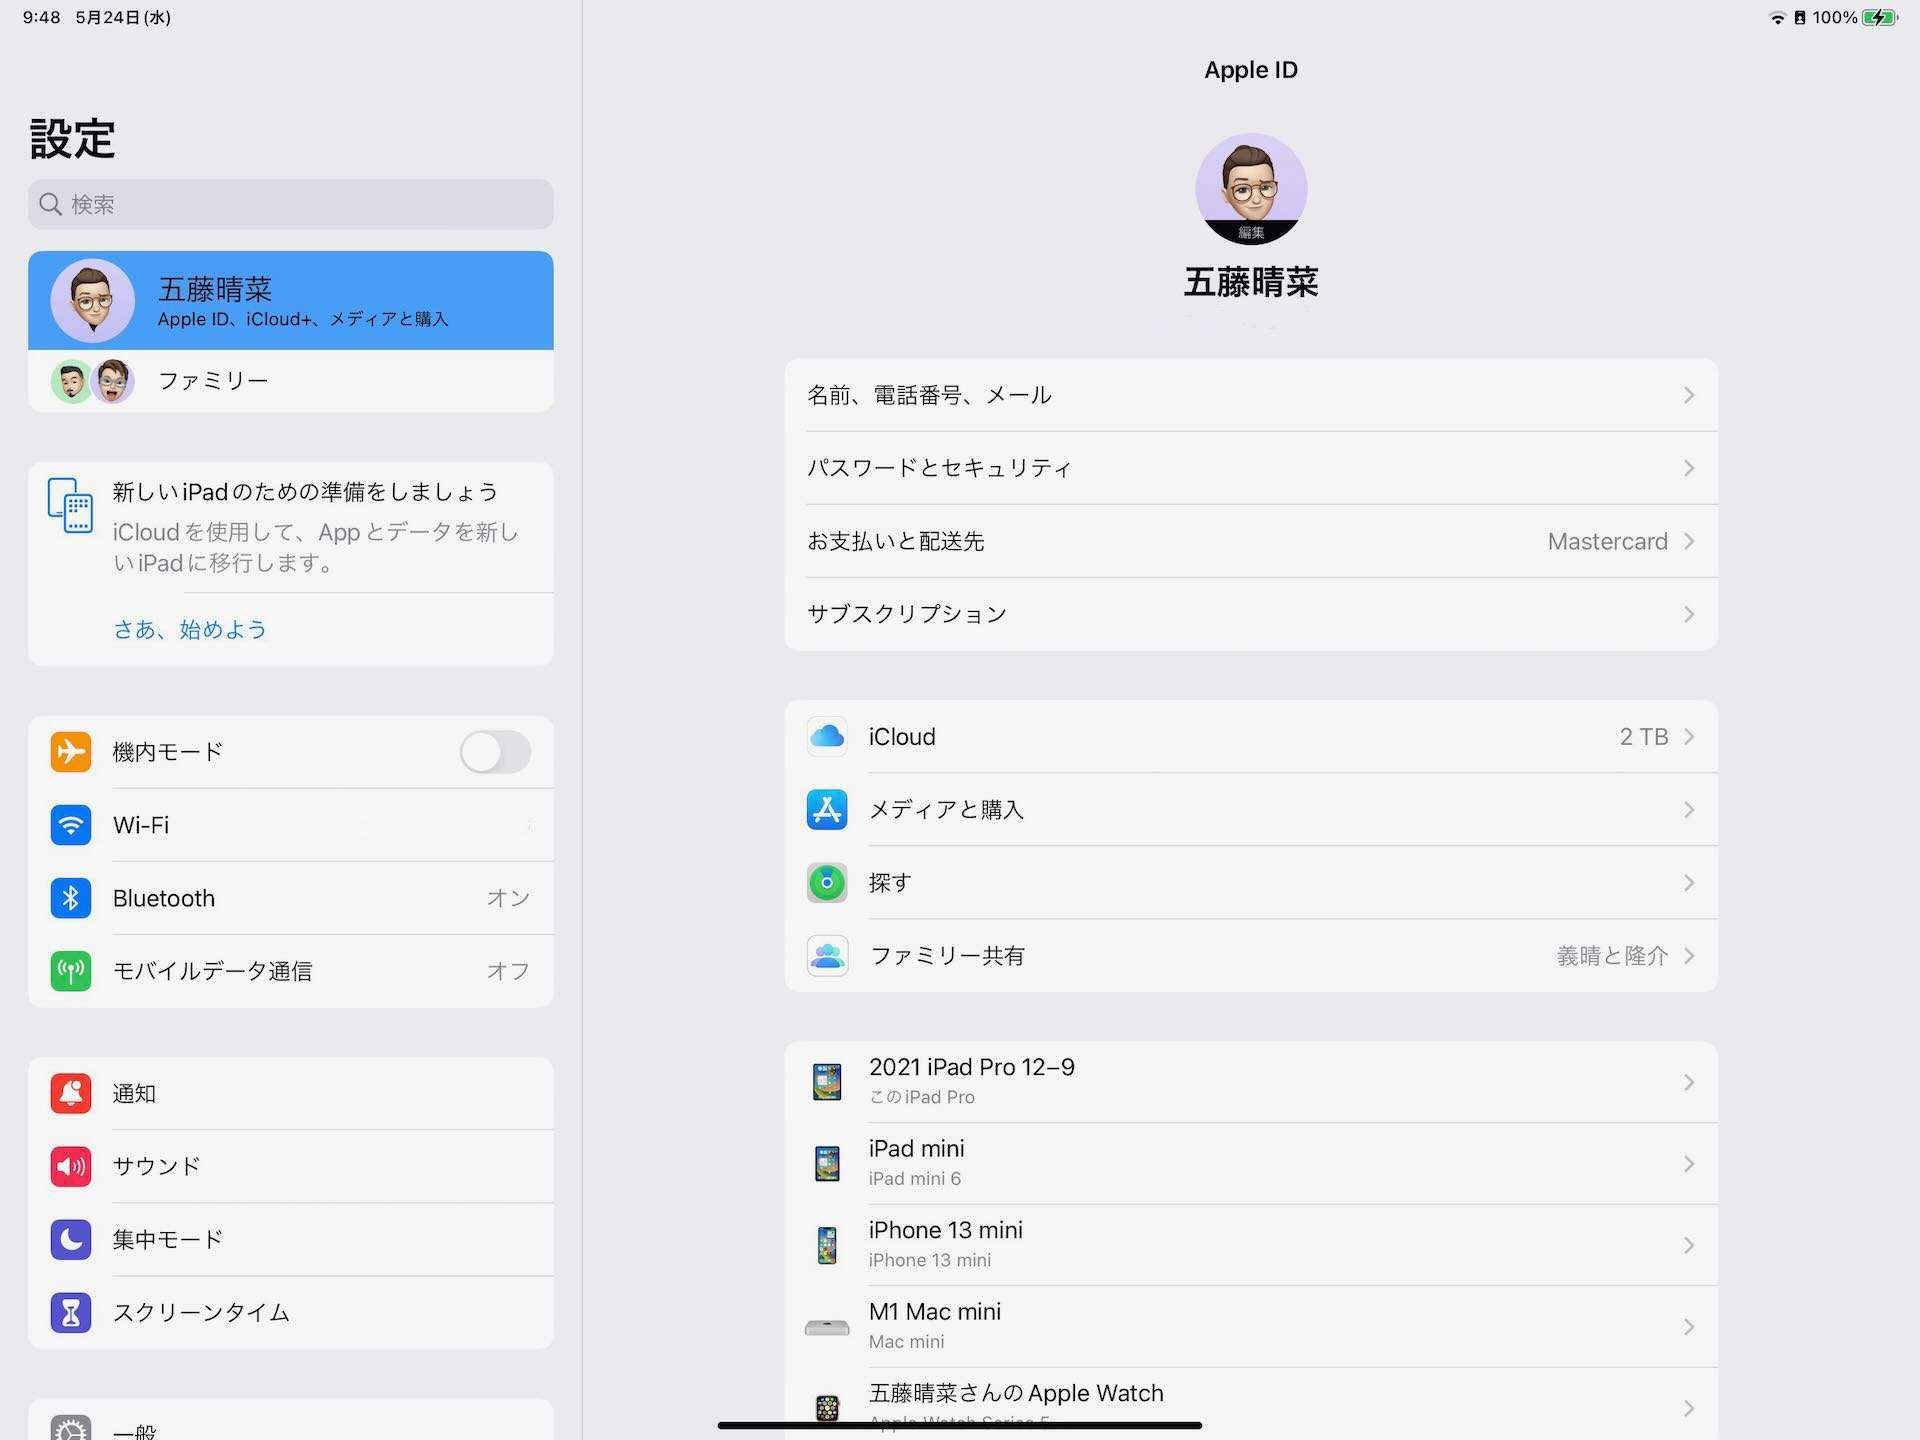This screenshot has width=1920, height=1440.
Task: Tap the Family Sharing people icon
Action: click(827, 956)
